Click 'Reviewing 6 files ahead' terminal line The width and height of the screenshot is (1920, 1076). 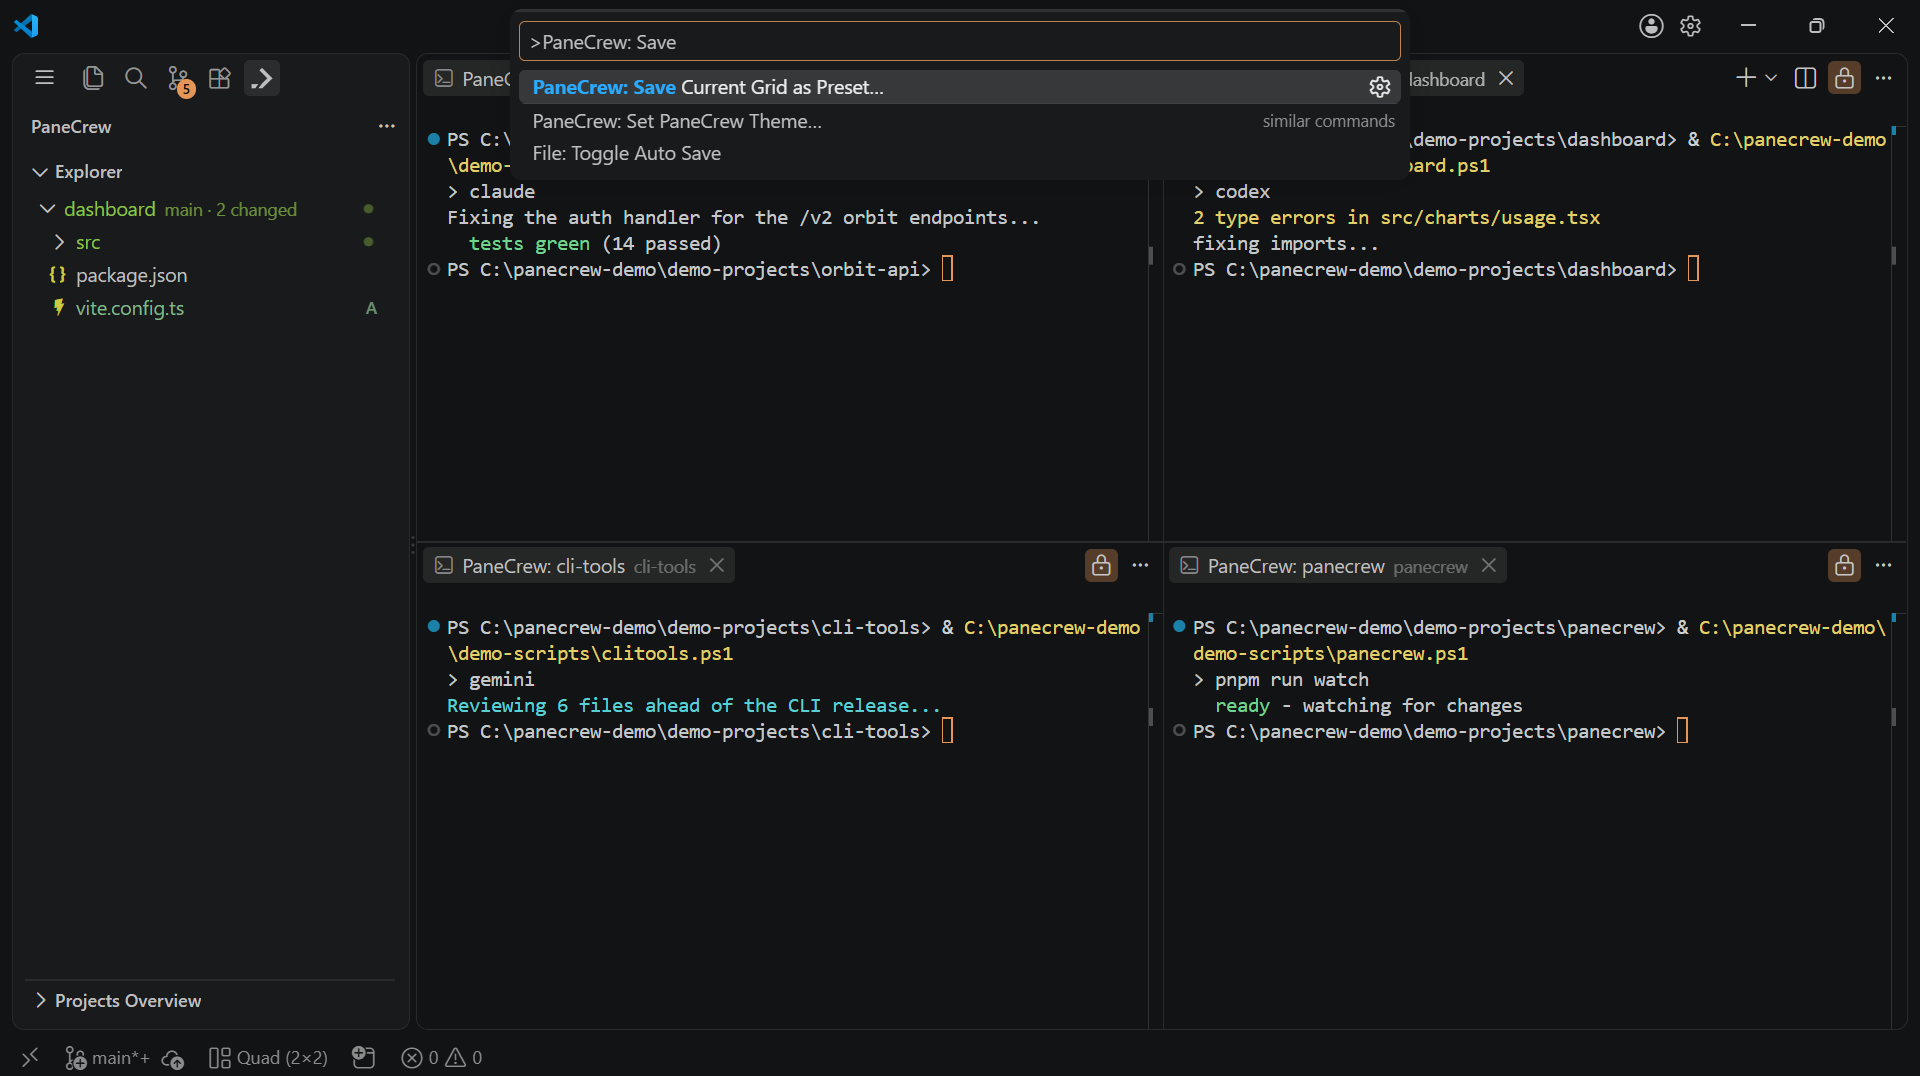coord(693,705)
